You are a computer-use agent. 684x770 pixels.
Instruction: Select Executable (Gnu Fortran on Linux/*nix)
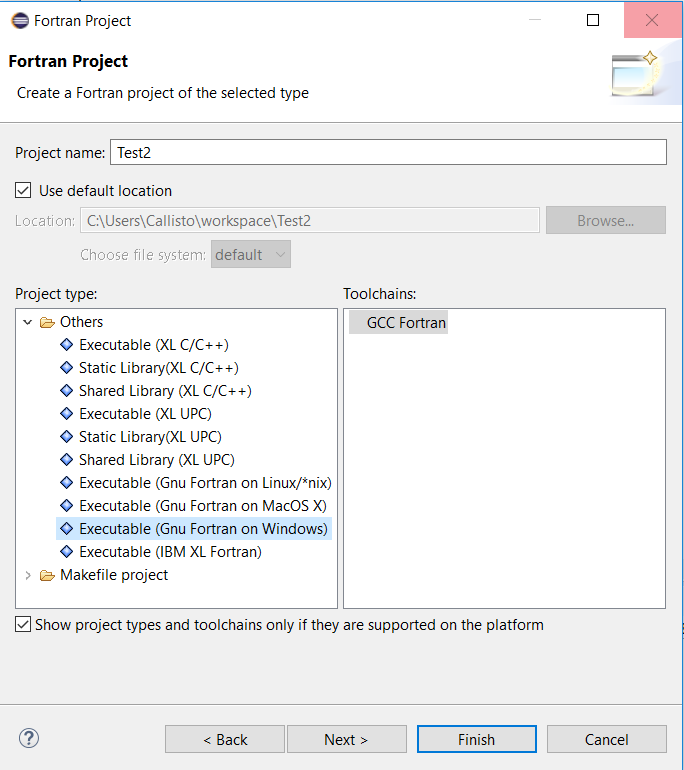point(205,483)
